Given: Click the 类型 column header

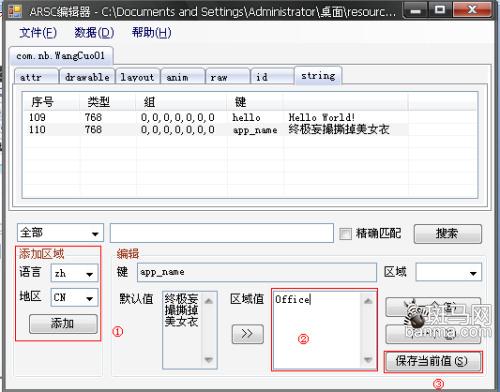Looking at the screenshot, I should [x=107, y=102].
